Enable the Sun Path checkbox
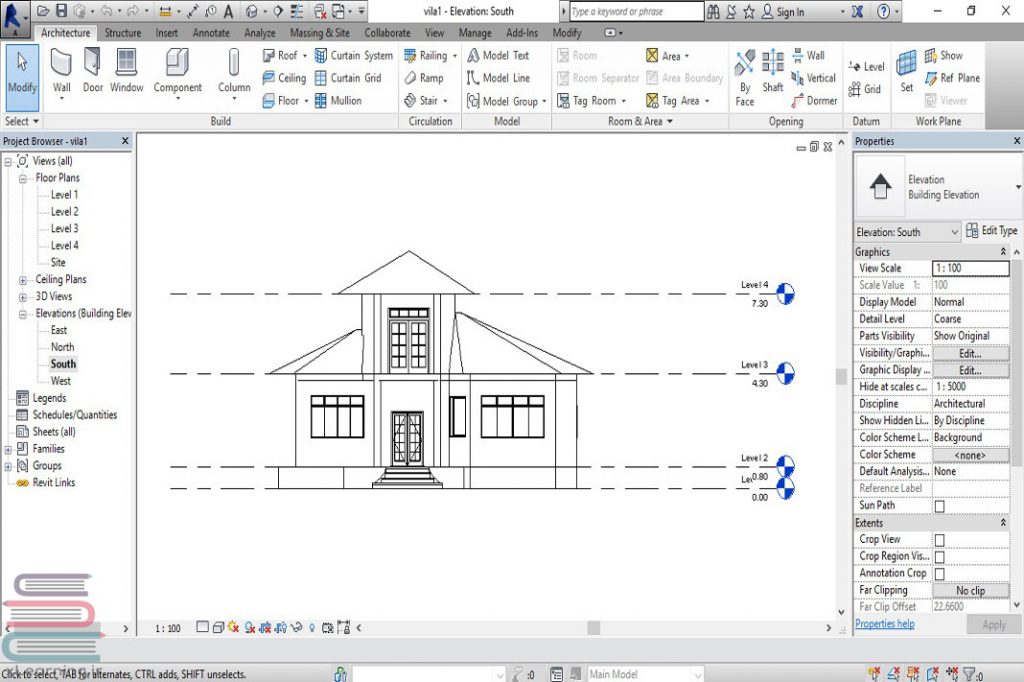This screenshot has width=1024, height=682. [939, 506]
